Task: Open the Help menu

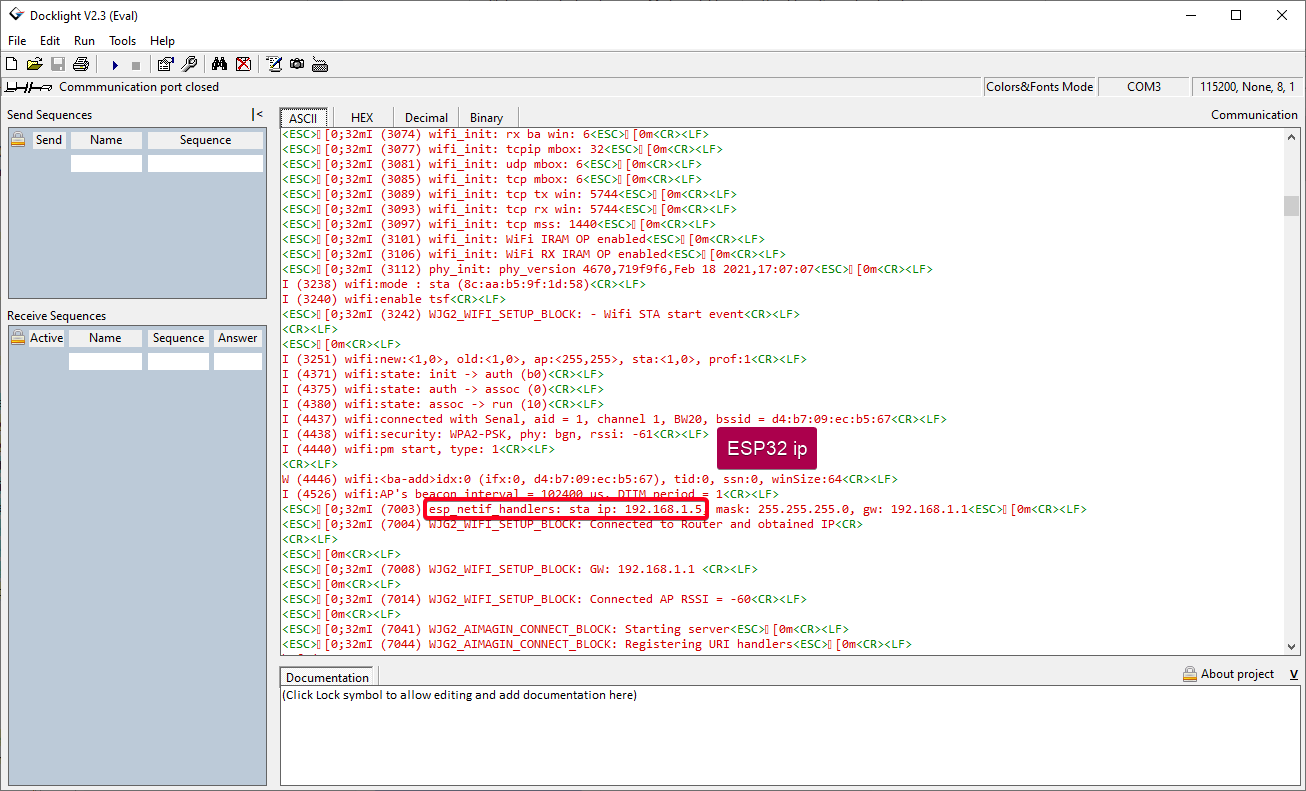Action: coord(162,41)
